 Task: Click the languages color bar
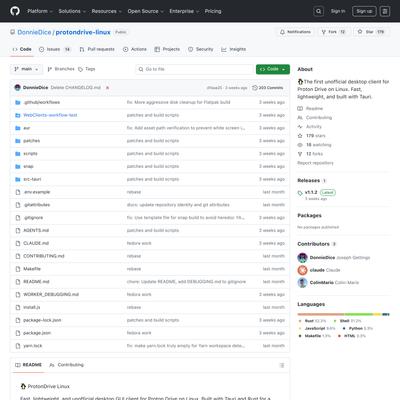(343, 314)
